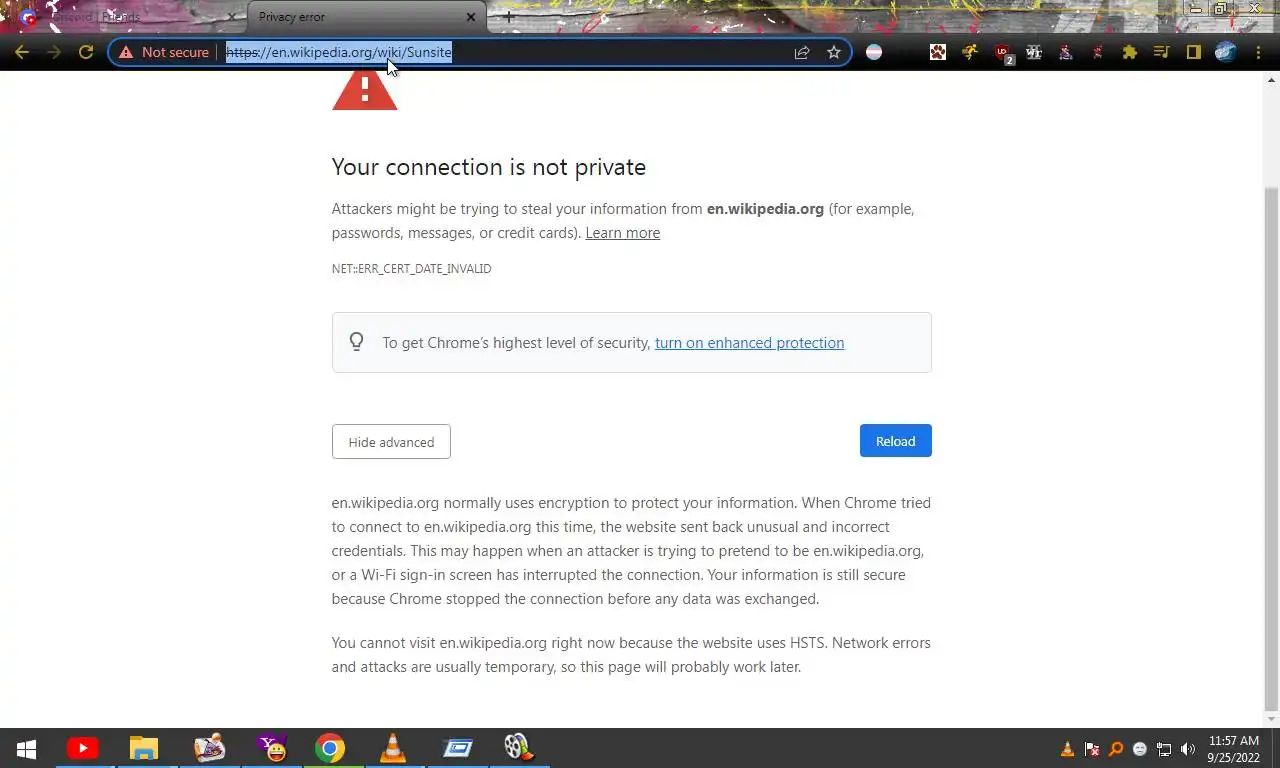Open Chrome's three-dot menu
Image resolution: width=1280 pixels, height=768 pixels.
pos(1258,52)
